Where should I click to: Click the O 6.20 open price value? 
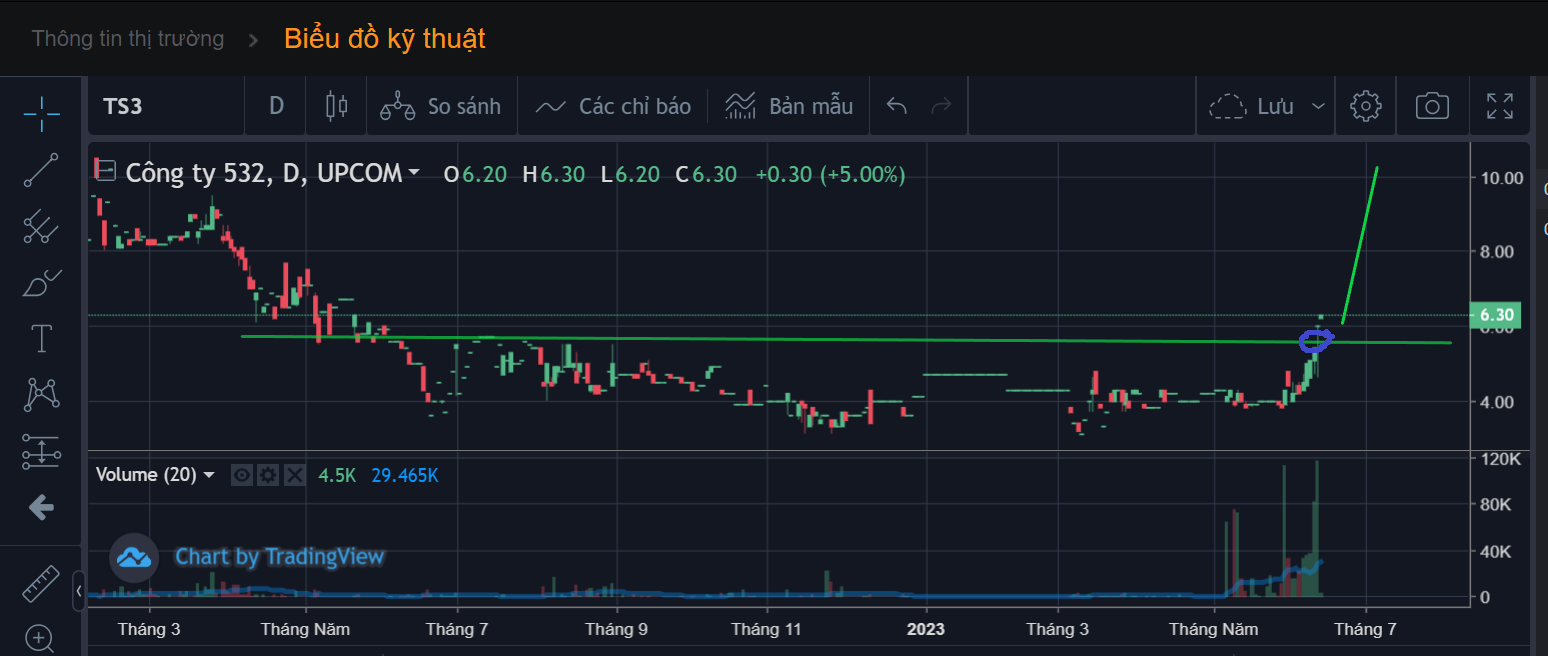[476, 174]
